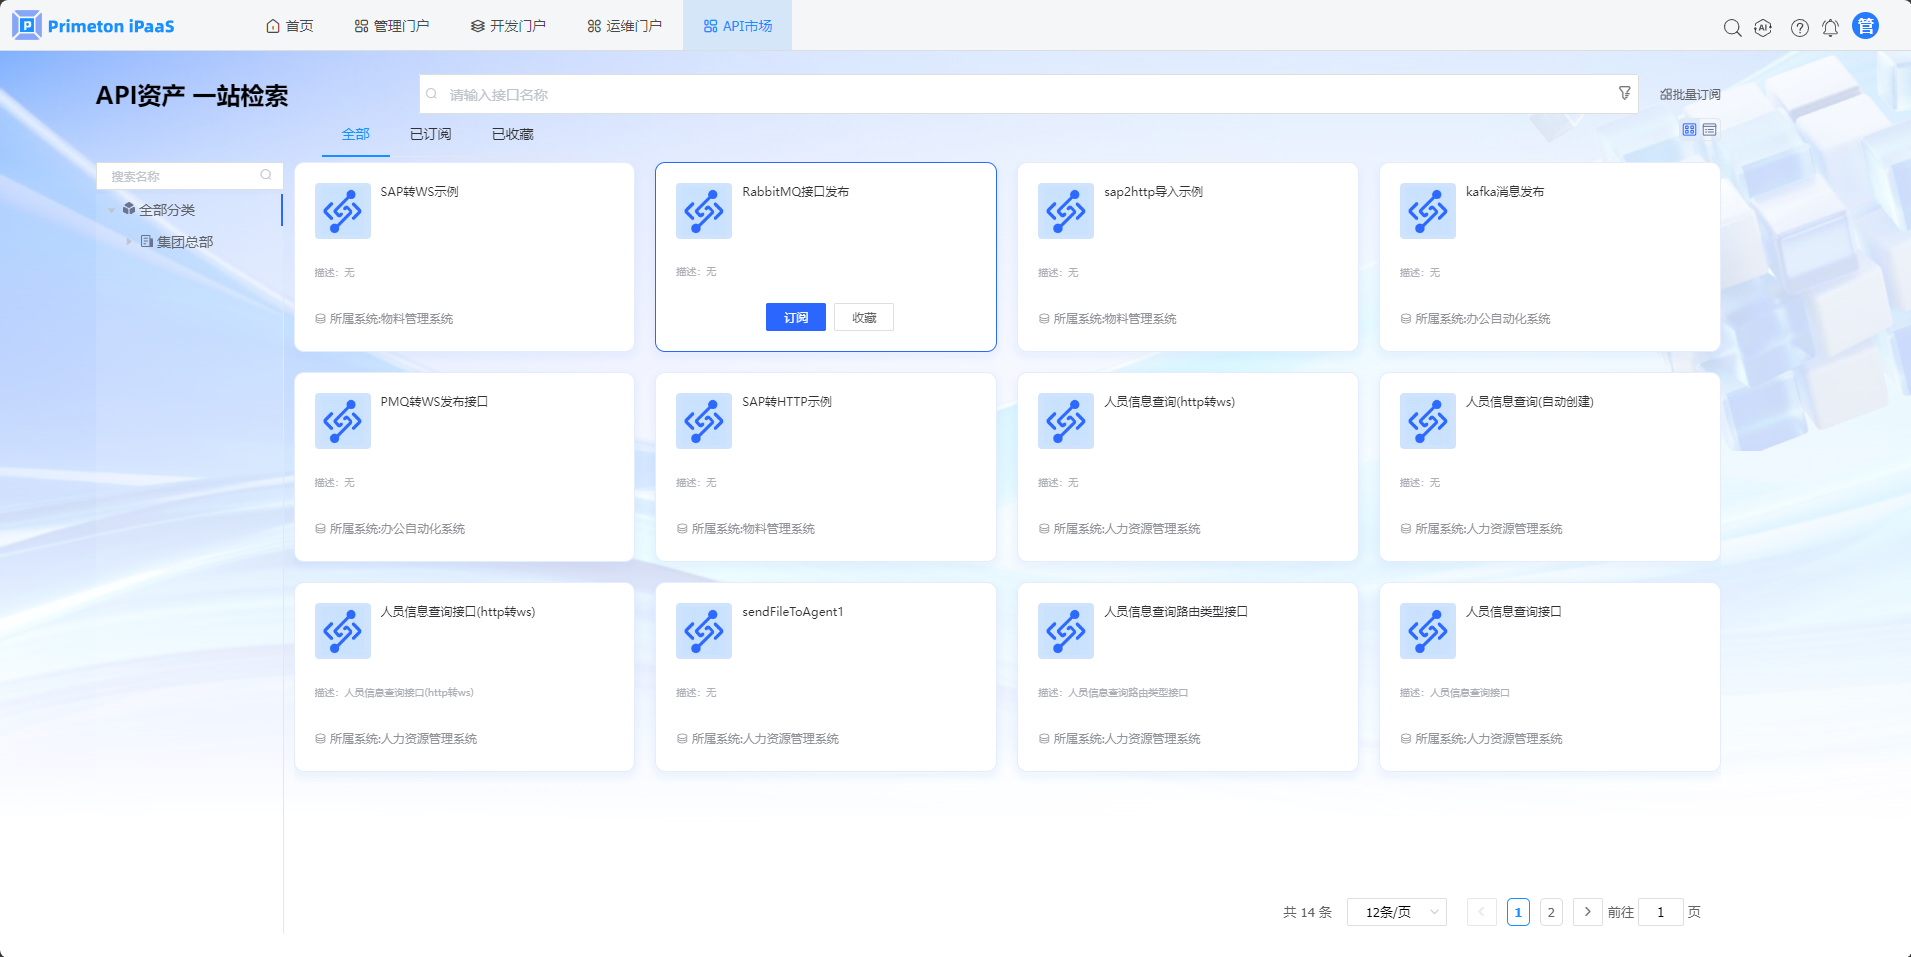Switch to the 已订阅 tab
This screenshot has height=957, width=1911.
coord(430,134)
